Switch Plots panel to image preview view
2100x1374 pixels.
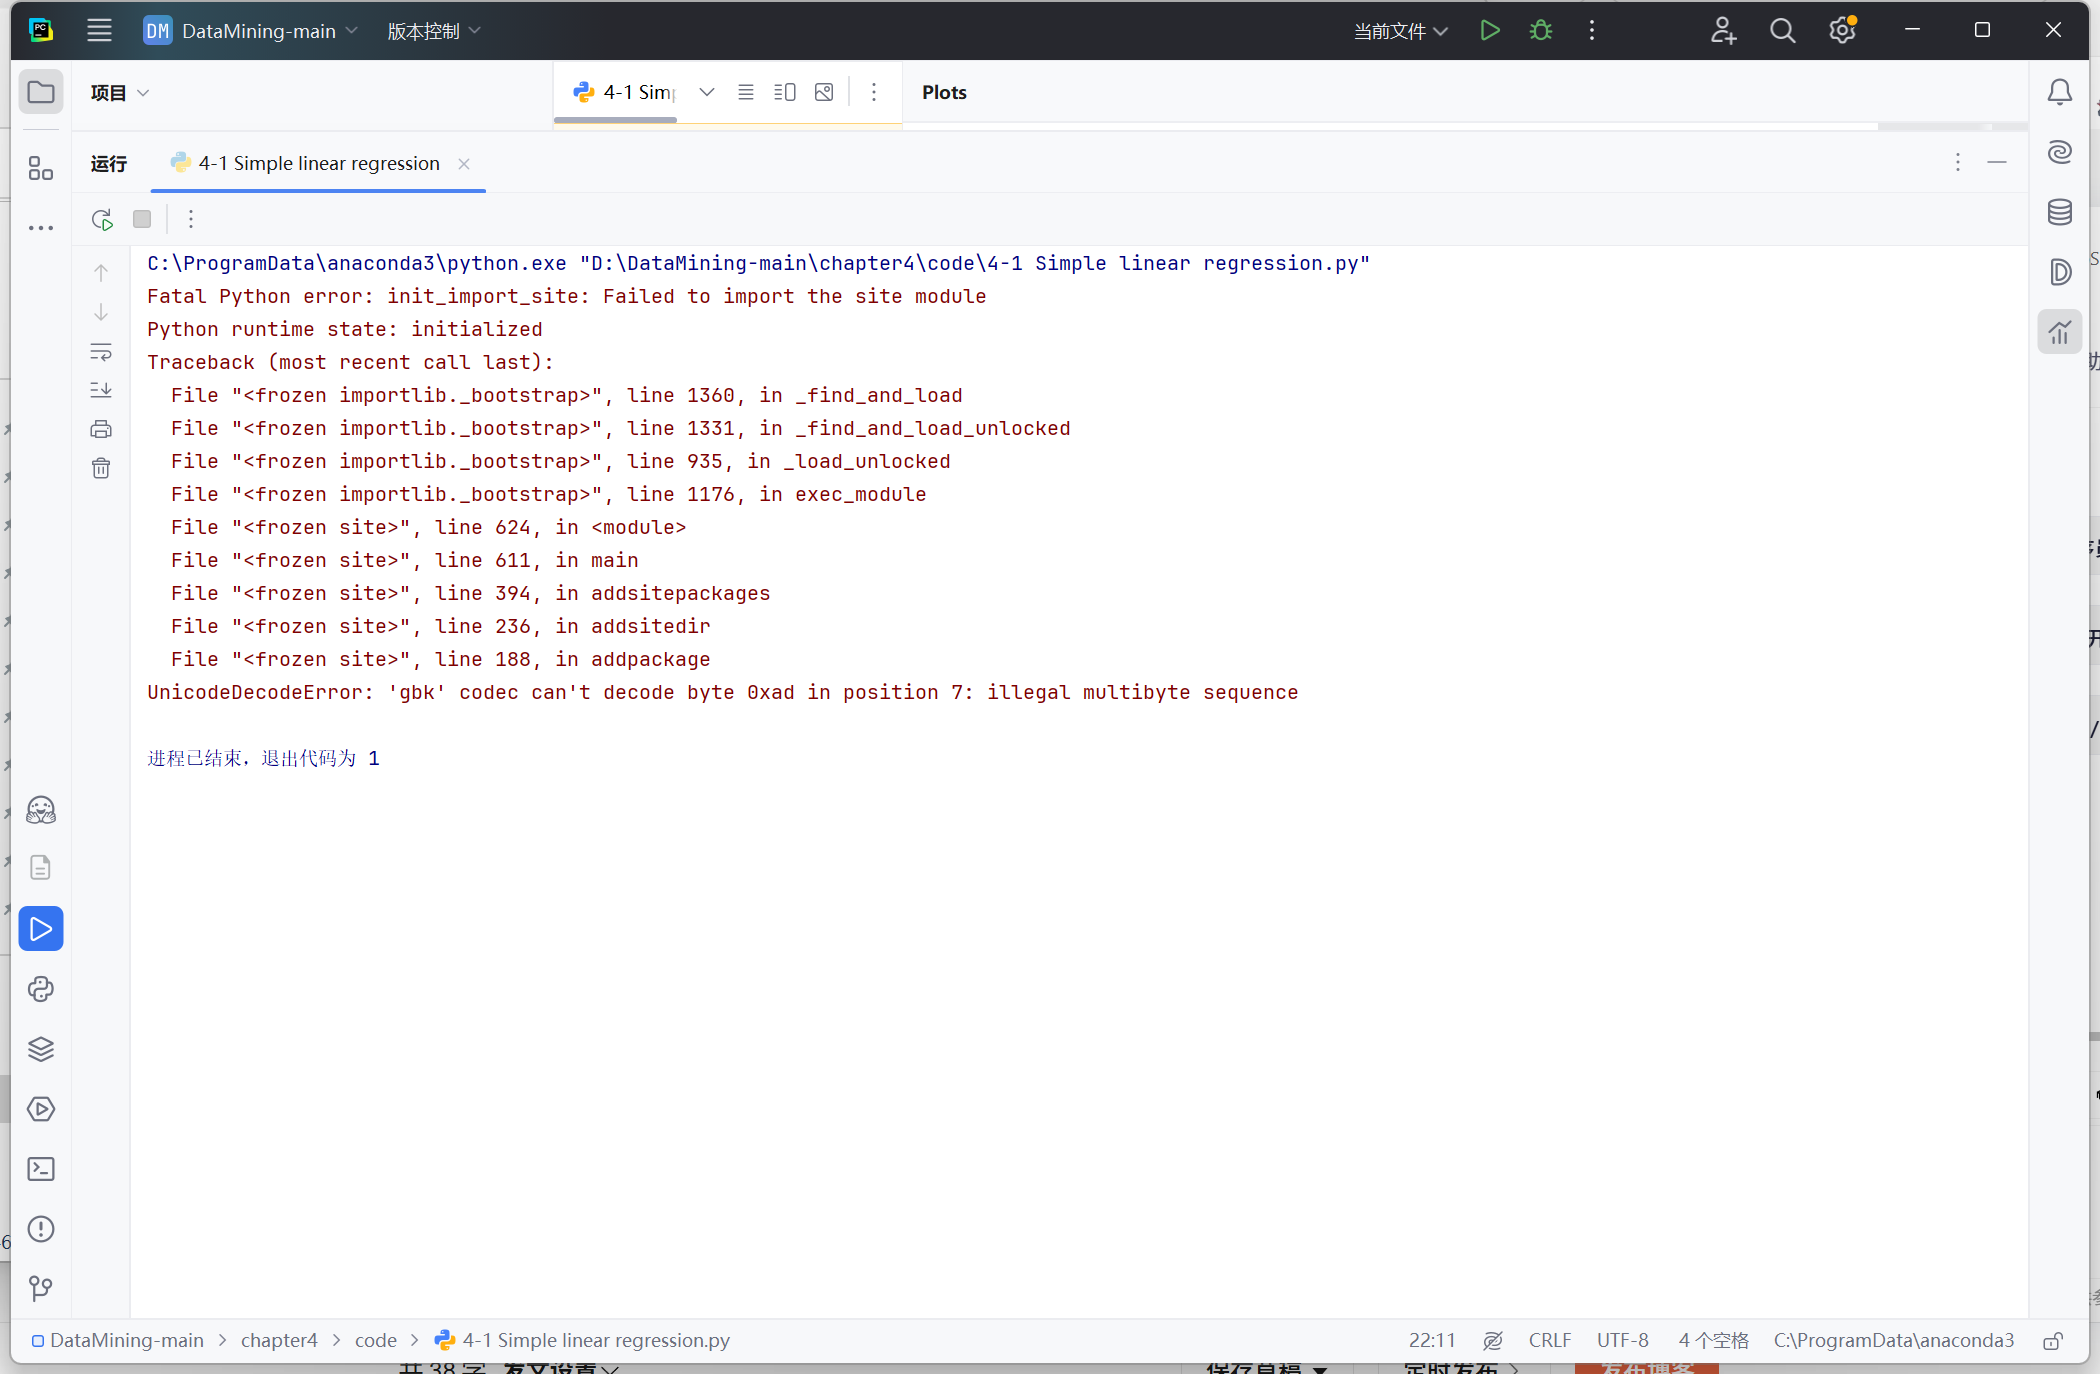[x=824, y=92]
